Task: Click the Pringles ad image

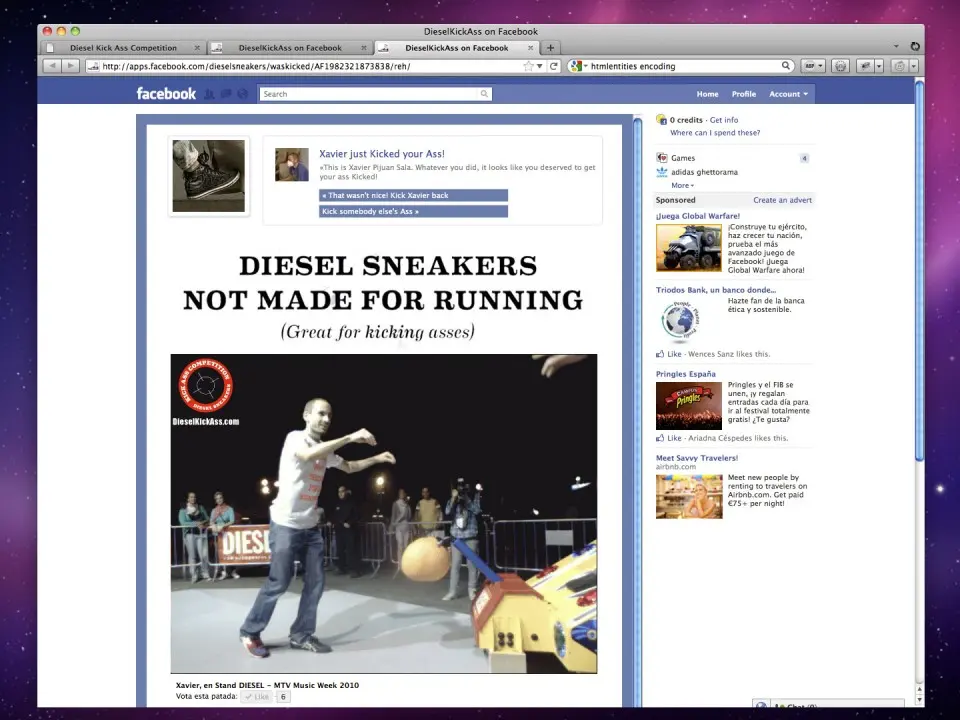Action: coord(689,406)
